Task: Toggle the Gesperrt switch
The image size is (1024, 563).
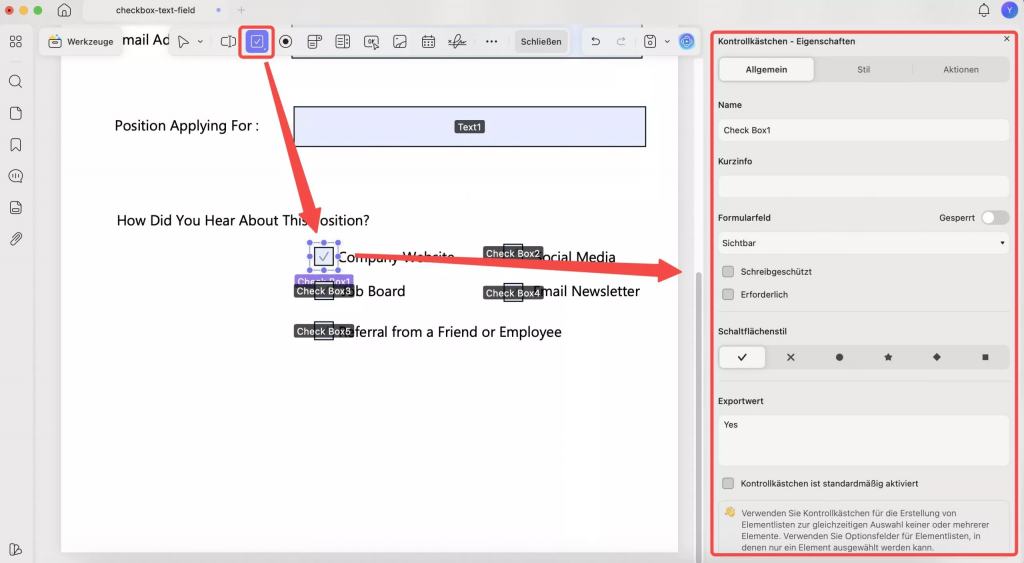Action: coord(995,217)
